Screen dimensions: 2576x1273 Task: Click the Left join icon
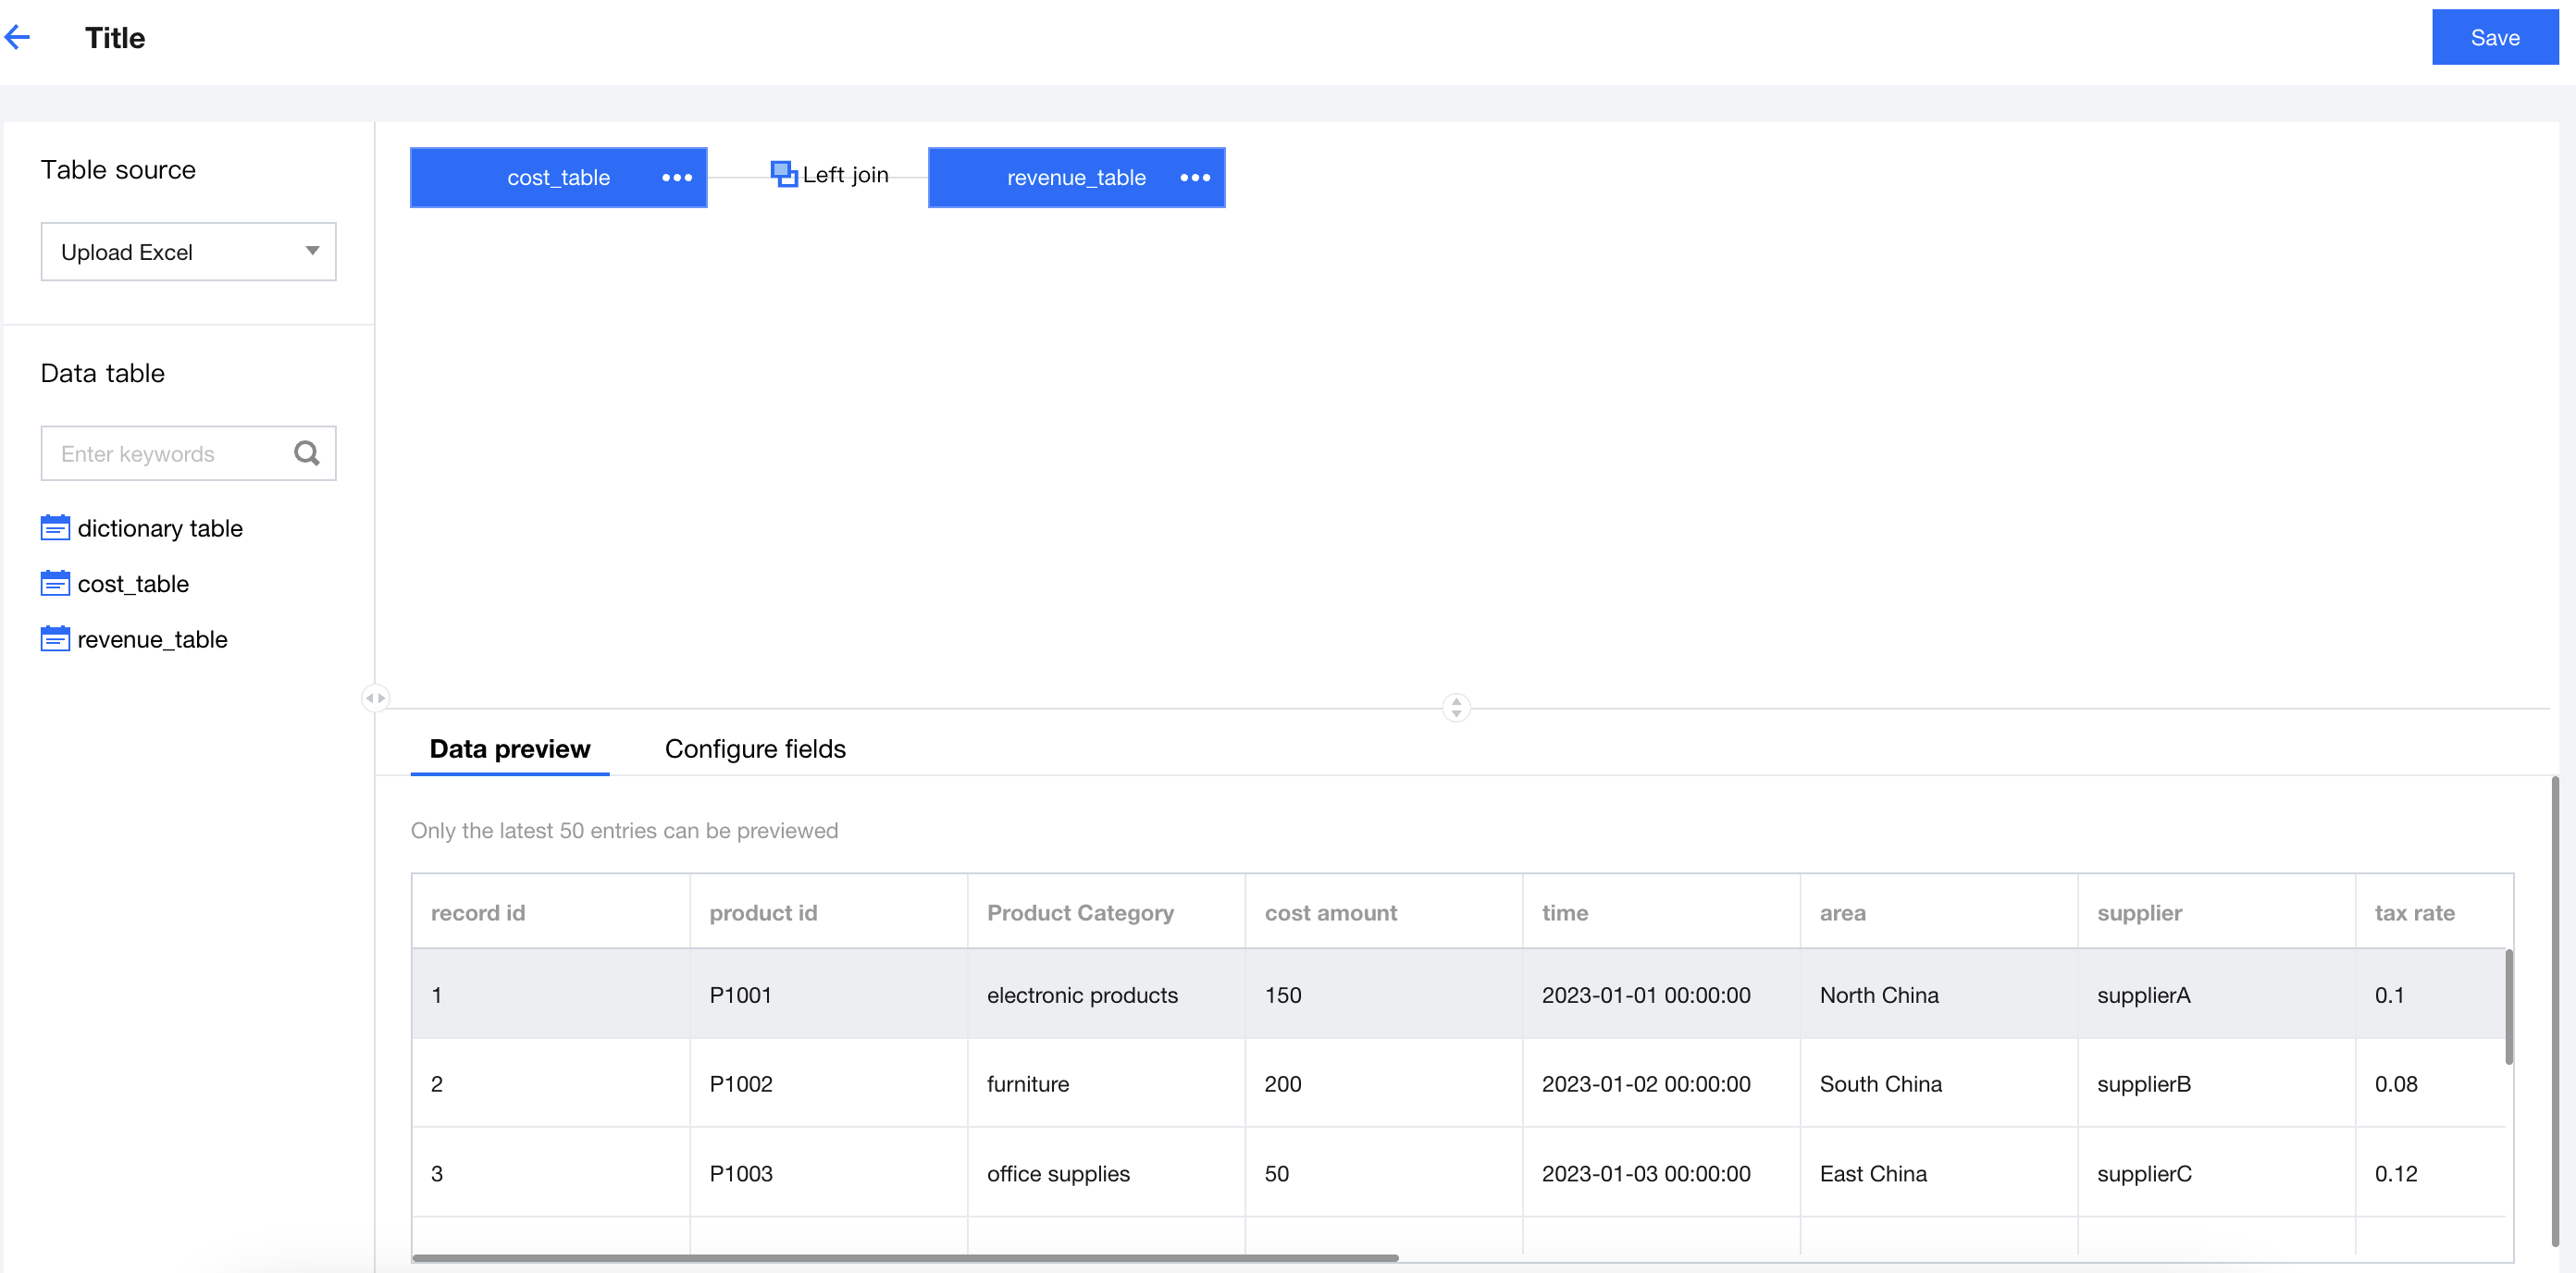pyautogui.click(x=784, y=175)
